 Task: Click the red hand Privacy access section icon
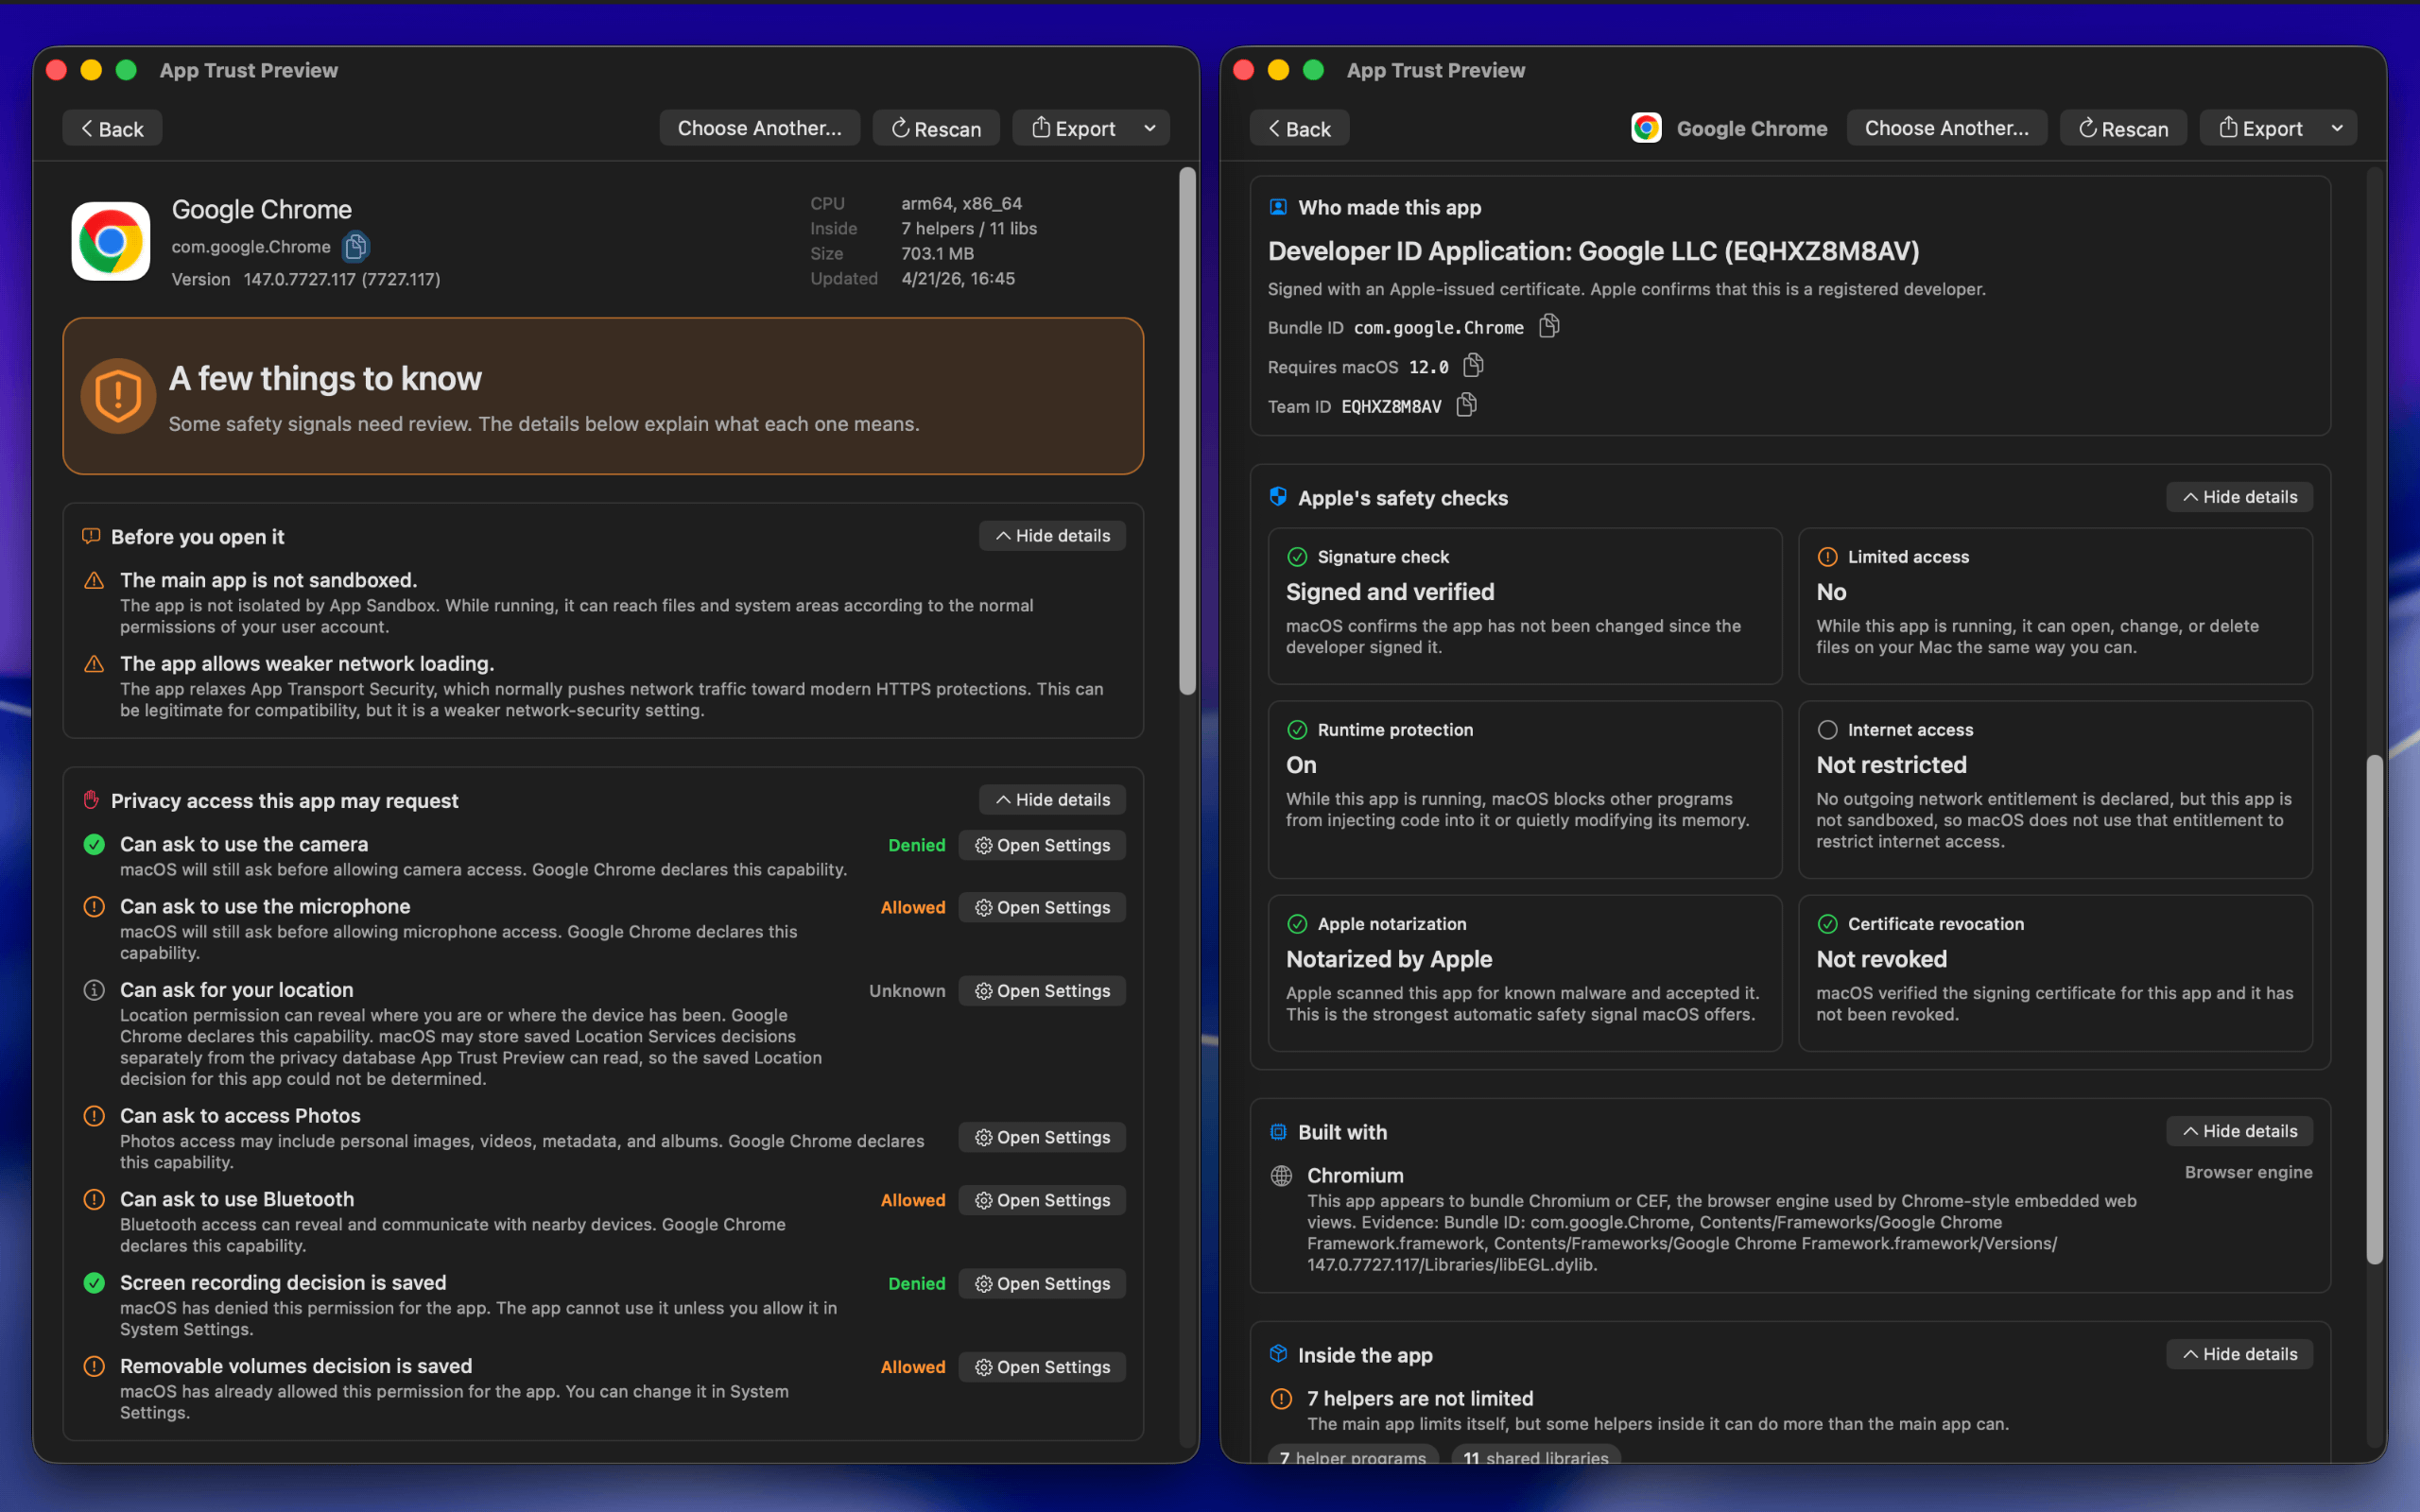[x=91, y=800]
